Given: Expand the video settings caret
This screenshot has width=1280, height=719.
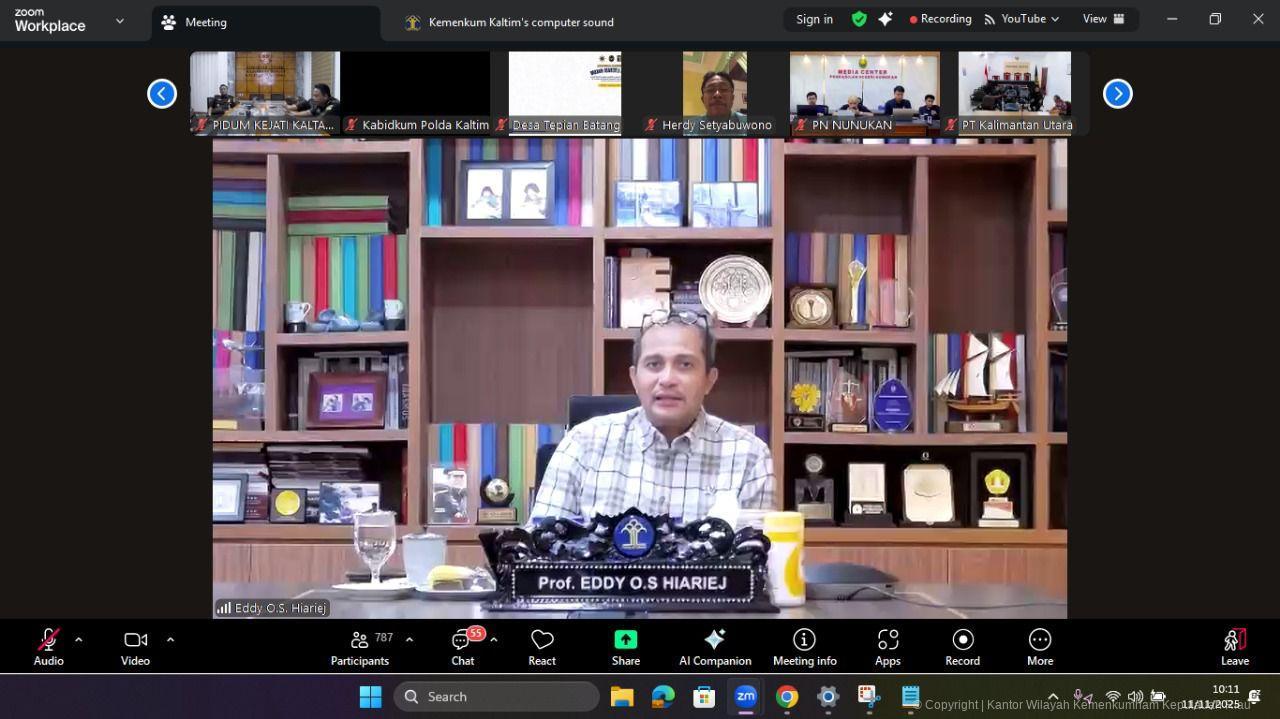Looking at the screenshot, I should tap(170, 639).
